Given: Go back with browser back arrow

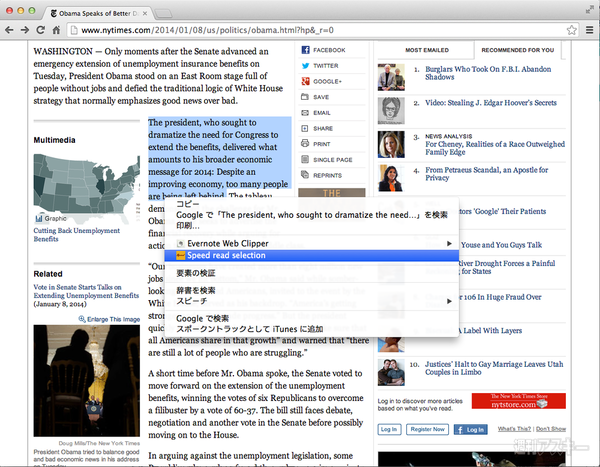Looking at the screenshot, I should (x=9, y=30).
